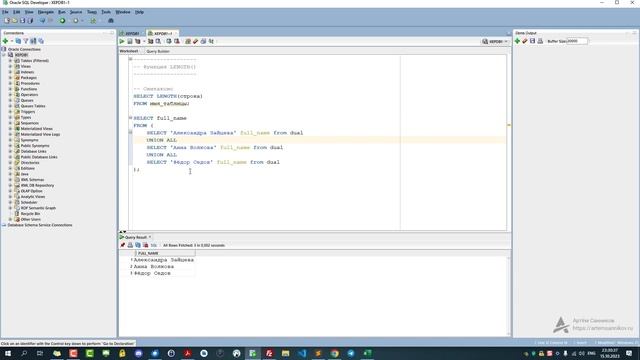Expand the Tables (Filtered) node

11,60
